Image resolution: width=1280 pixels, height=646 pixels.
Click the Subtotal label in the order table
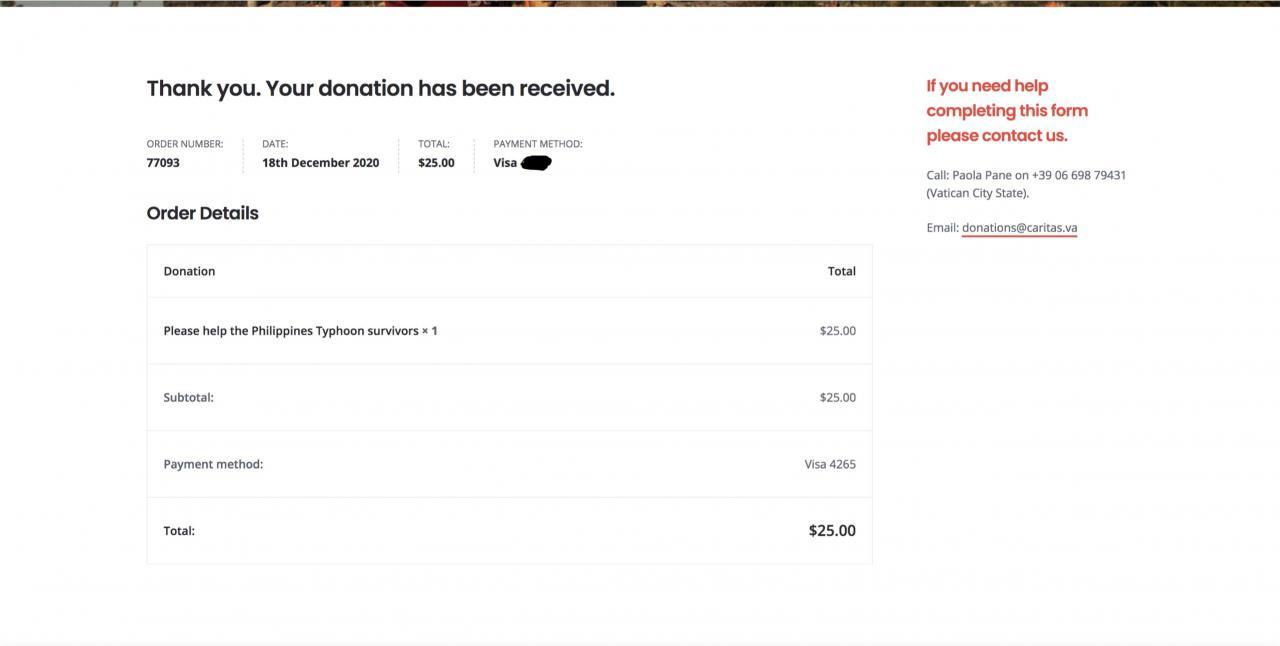coord(188,398)
